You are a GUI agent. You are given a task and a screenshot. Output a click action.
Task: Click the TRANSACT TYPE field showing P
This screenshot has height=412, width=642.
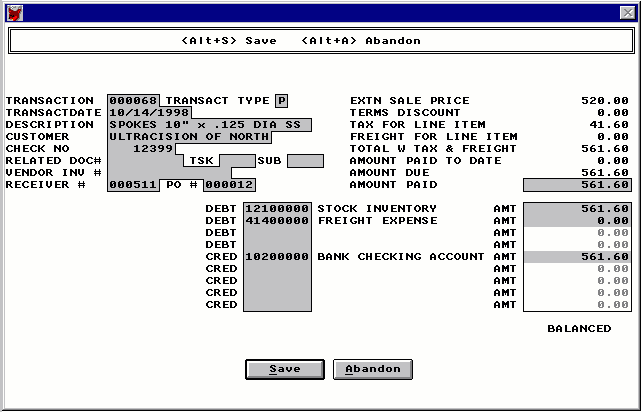pyautogui.click(x=282, y=101)
